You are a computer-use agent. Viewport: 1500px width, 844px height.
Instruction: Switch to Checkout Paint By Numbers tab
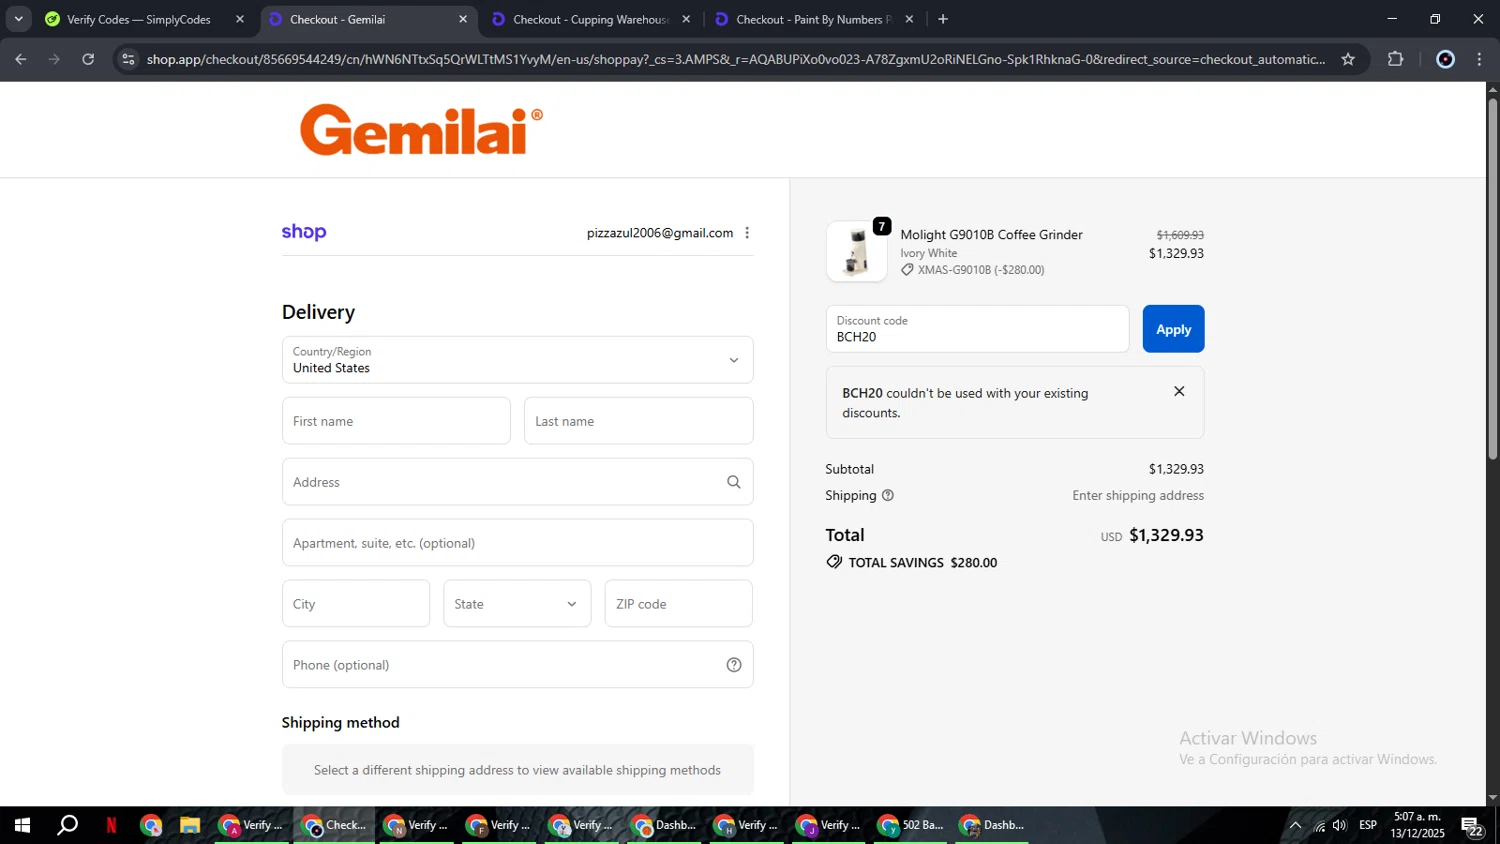point(812,19)
